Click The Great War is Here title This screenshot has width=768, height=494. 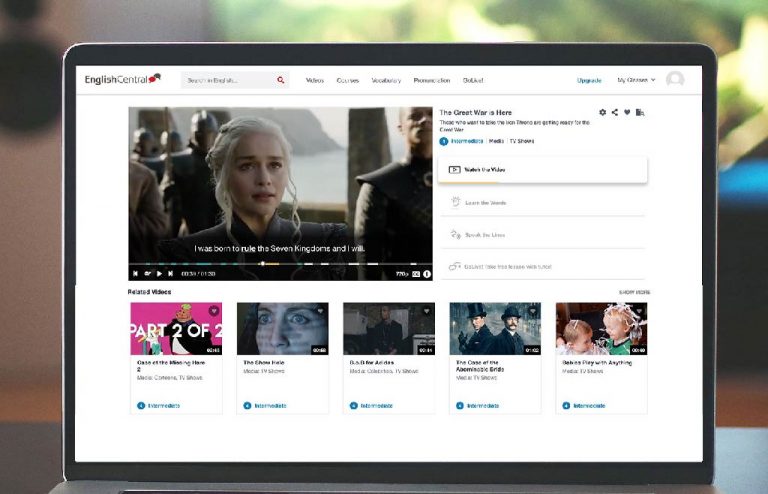pos(475,113)
